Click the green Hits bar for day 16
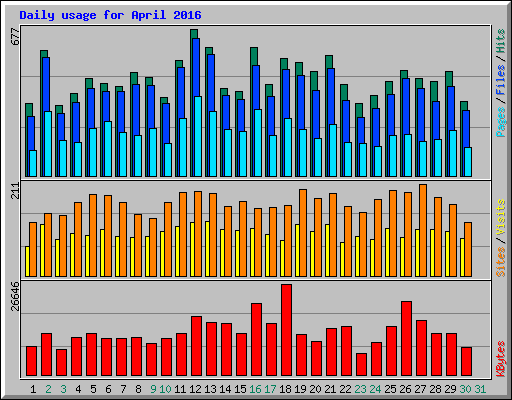This screenshot has height=400, width=512. click(254, 56)
